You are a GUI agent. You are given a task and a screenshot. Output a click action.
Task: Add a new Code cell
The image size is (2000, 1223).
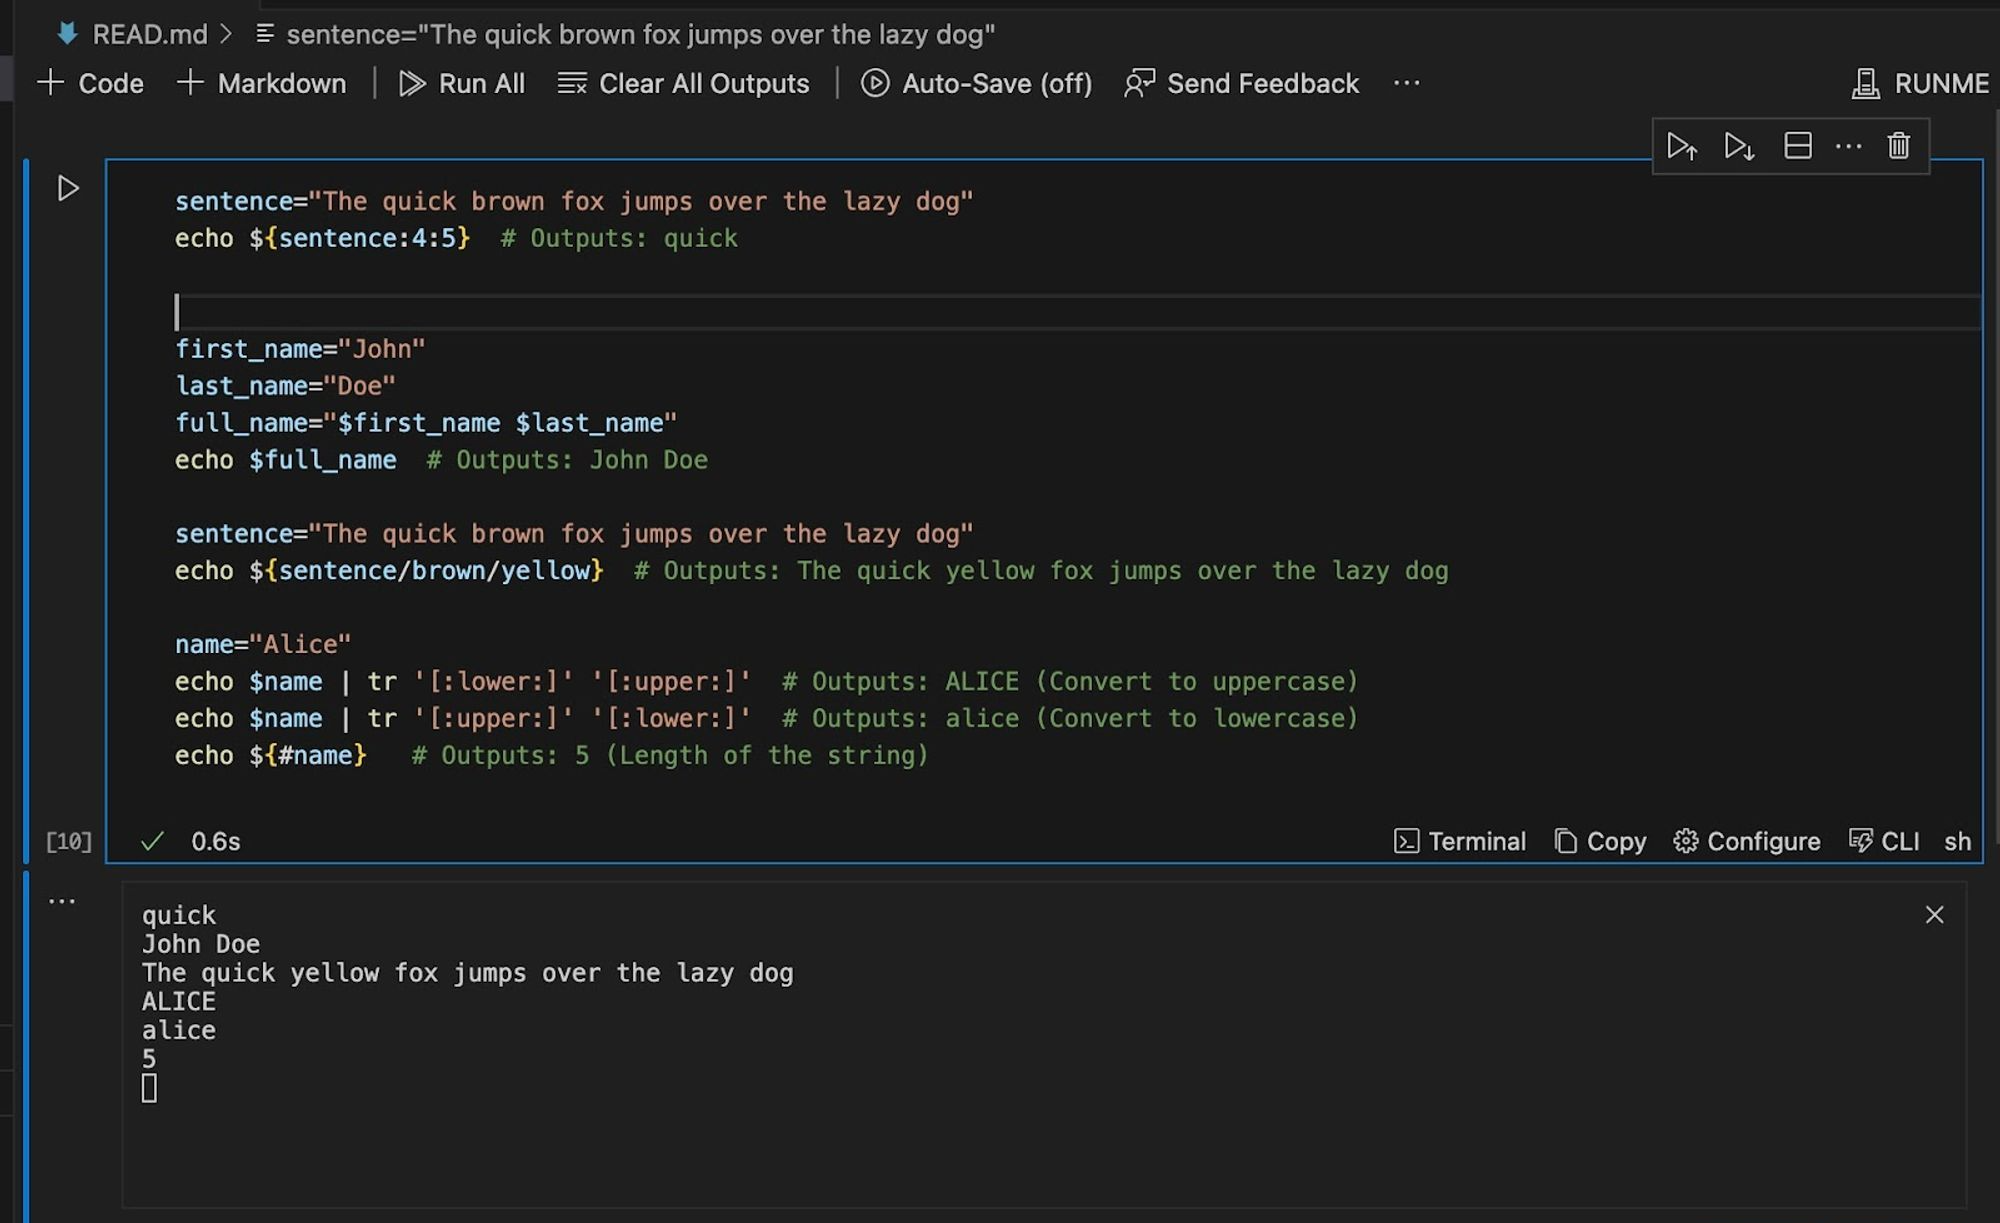91,83
